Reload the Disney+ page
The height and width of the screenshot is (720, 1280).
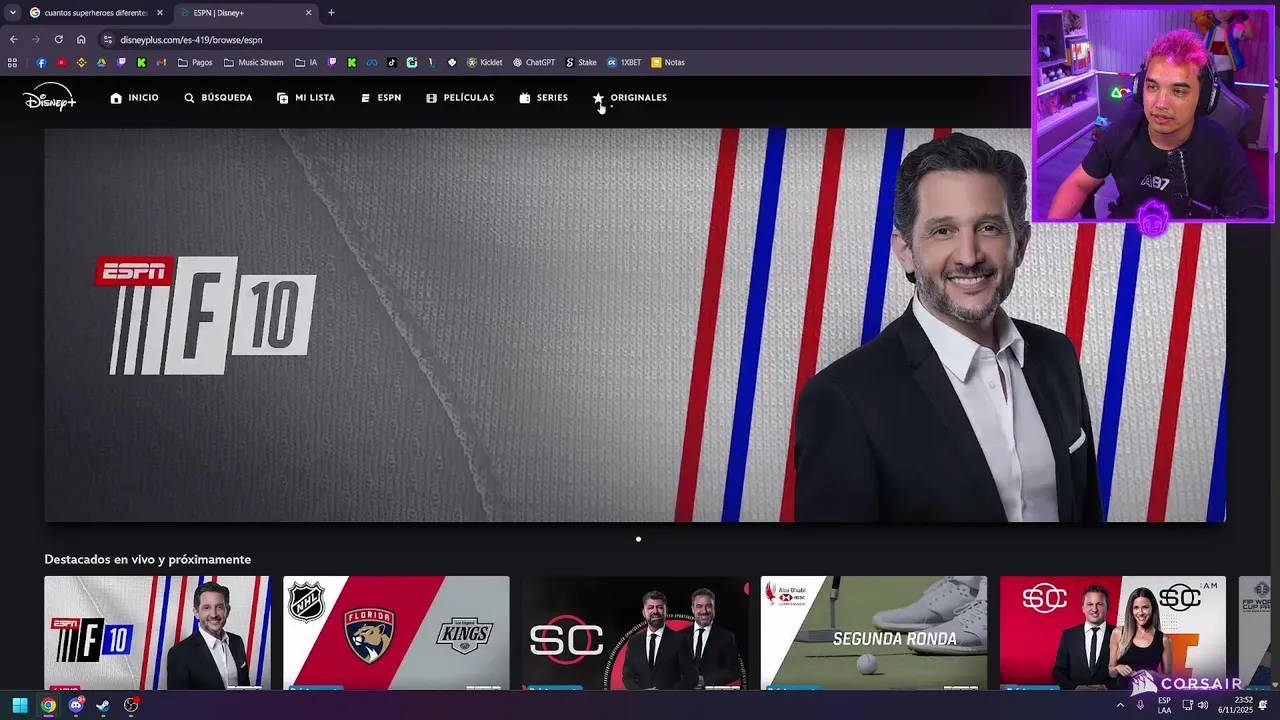[x=58, y=40]
